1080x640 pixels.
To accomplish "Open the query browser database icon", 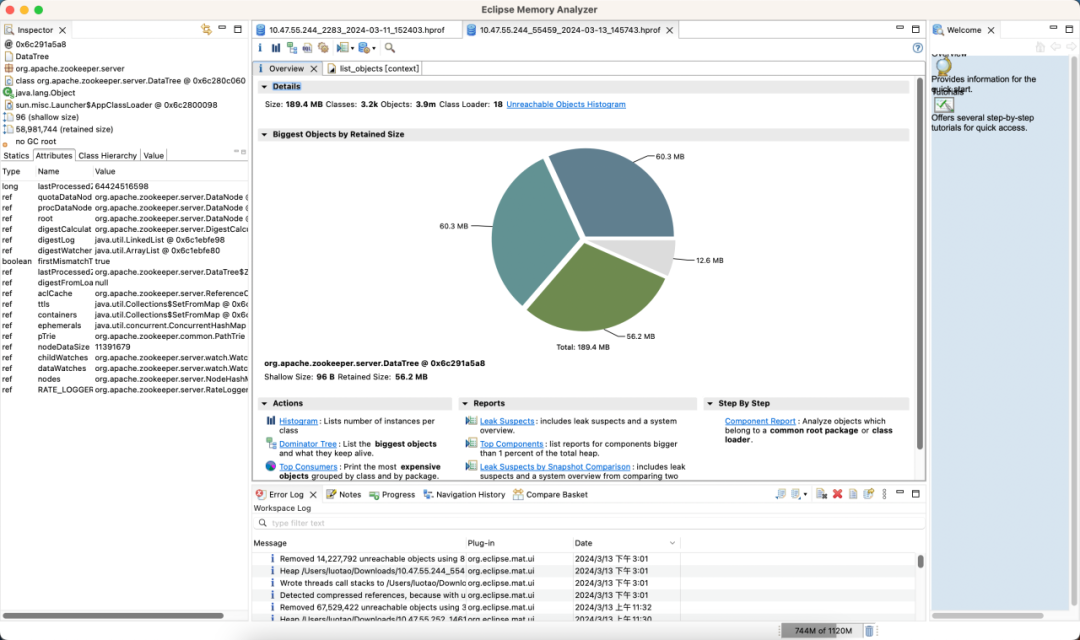I will 364,48.
